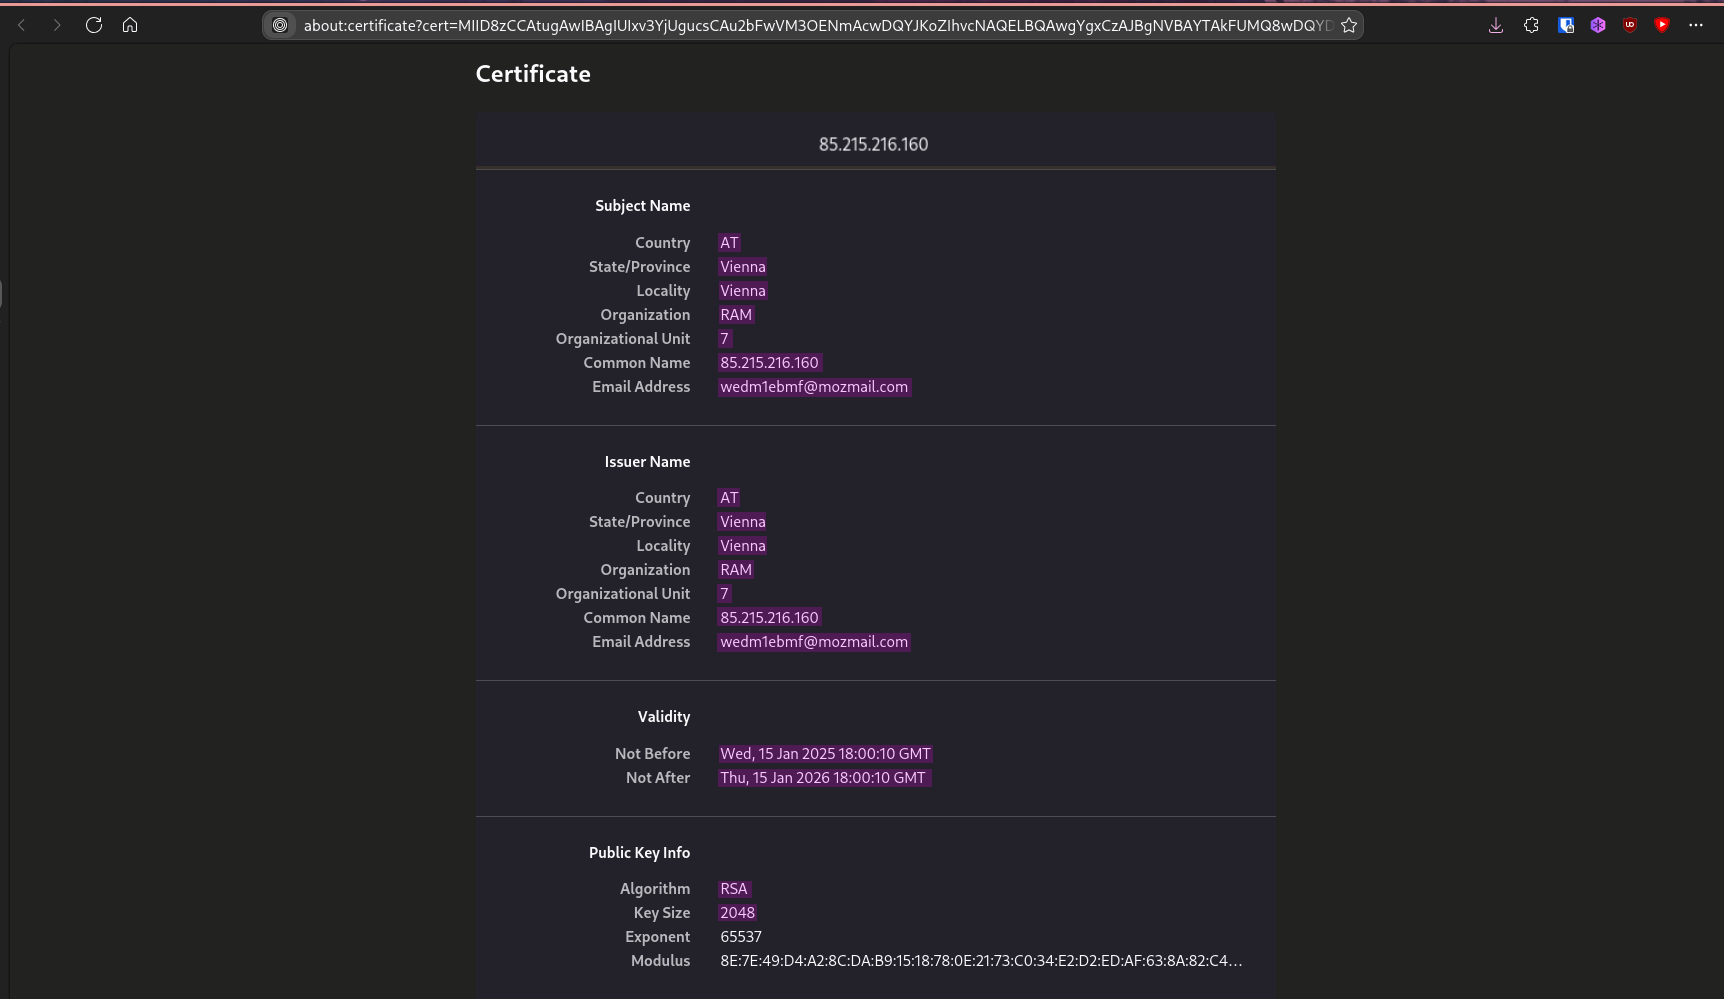Open the red shield play-button extension
1724x999 pixels.
1662,25
